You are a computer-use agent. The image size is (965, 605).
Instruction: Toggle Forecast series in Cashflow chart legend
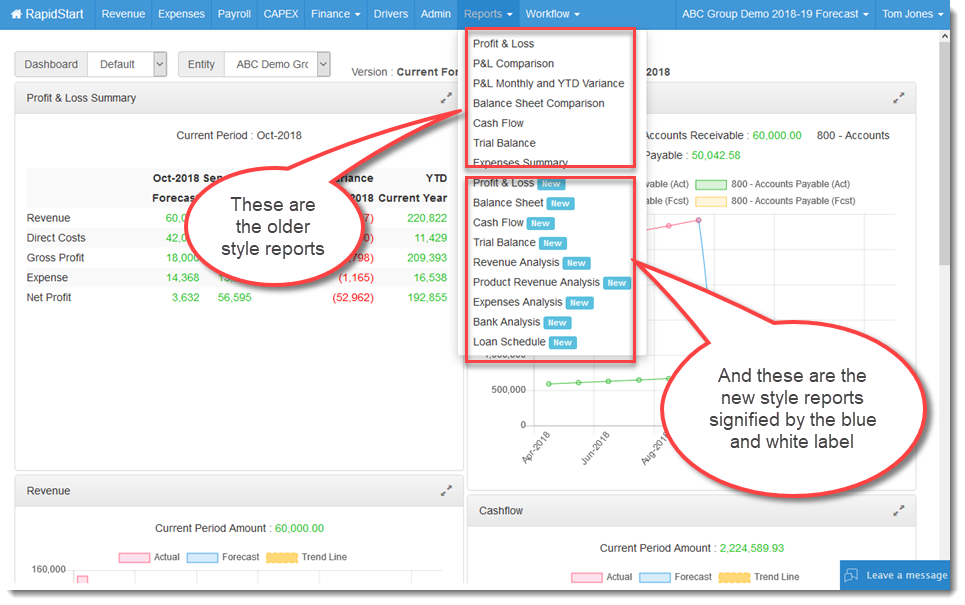click(675, 577)
